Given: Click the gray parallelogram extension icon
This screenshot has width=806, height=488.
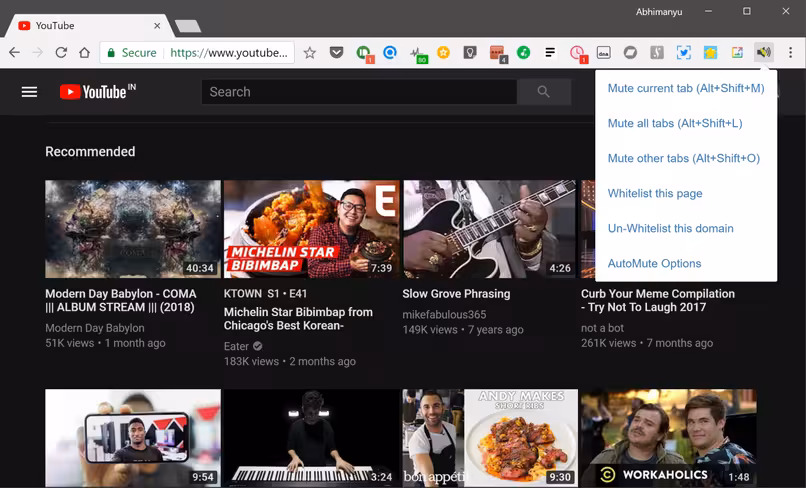Looking at the screenshot, I should click(630, 52).
